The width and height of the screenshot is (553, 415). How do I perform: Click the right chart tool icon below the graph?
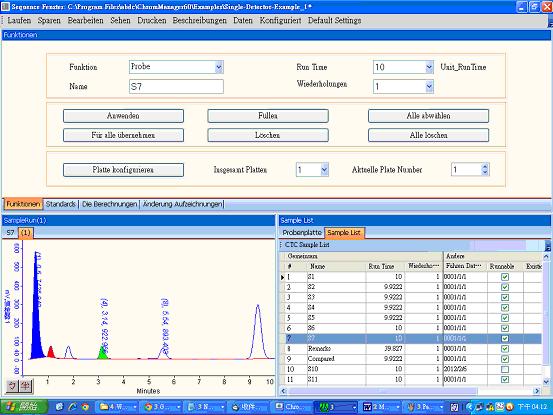tap(25, 386)
